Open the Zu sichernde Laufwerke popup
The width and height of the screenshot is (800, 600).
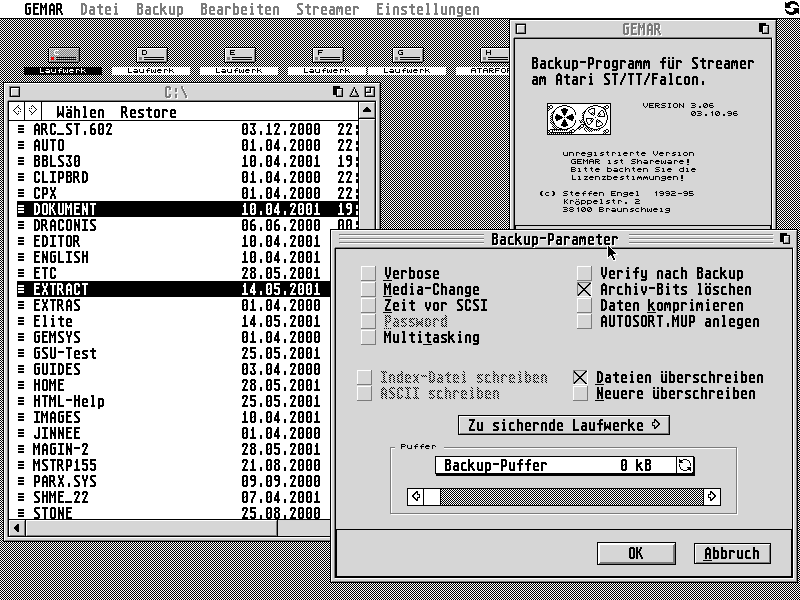click(x=563, y=425)
